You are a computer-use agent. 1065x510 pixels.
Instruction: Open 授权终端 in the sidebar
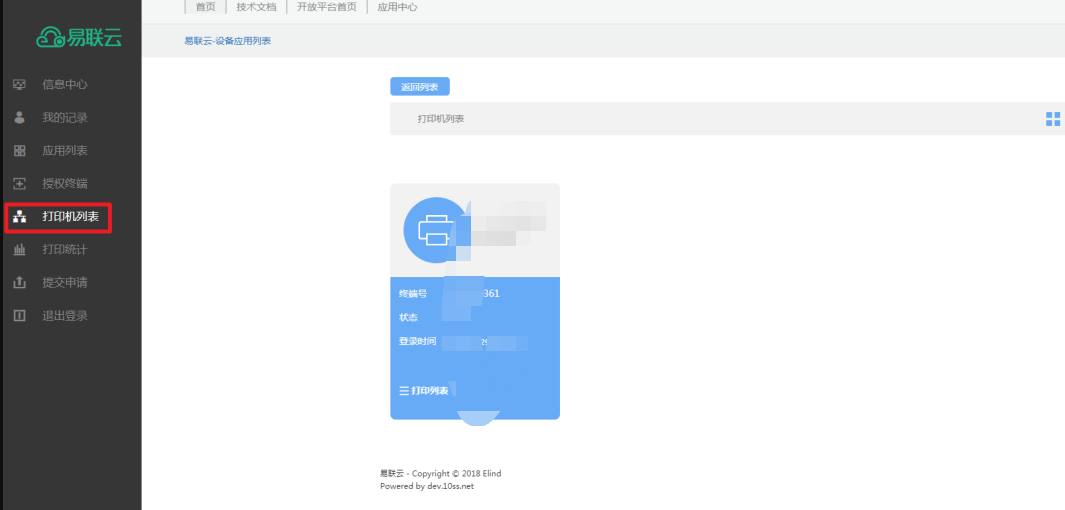(x=65, y=183)
